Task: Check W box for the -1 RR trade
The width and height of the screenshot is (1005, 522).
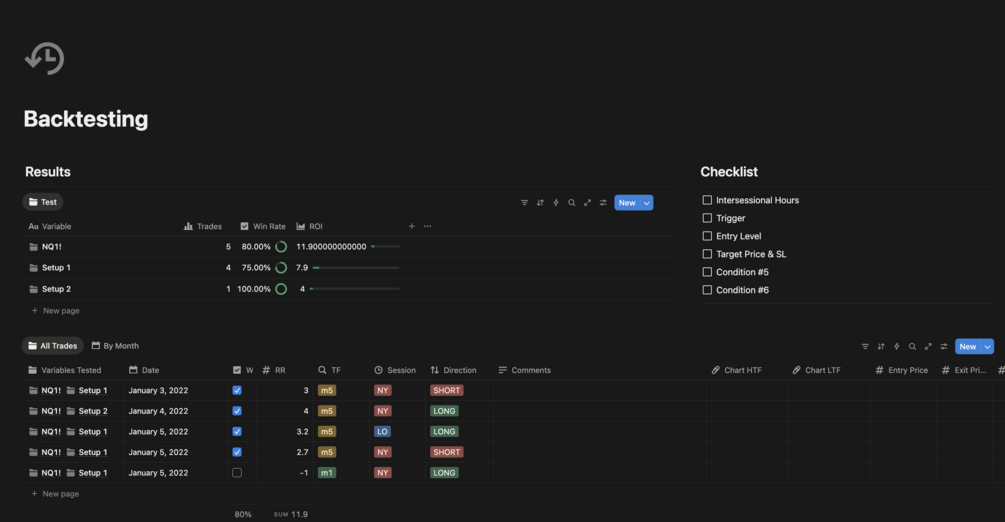Action: (237, 473)
